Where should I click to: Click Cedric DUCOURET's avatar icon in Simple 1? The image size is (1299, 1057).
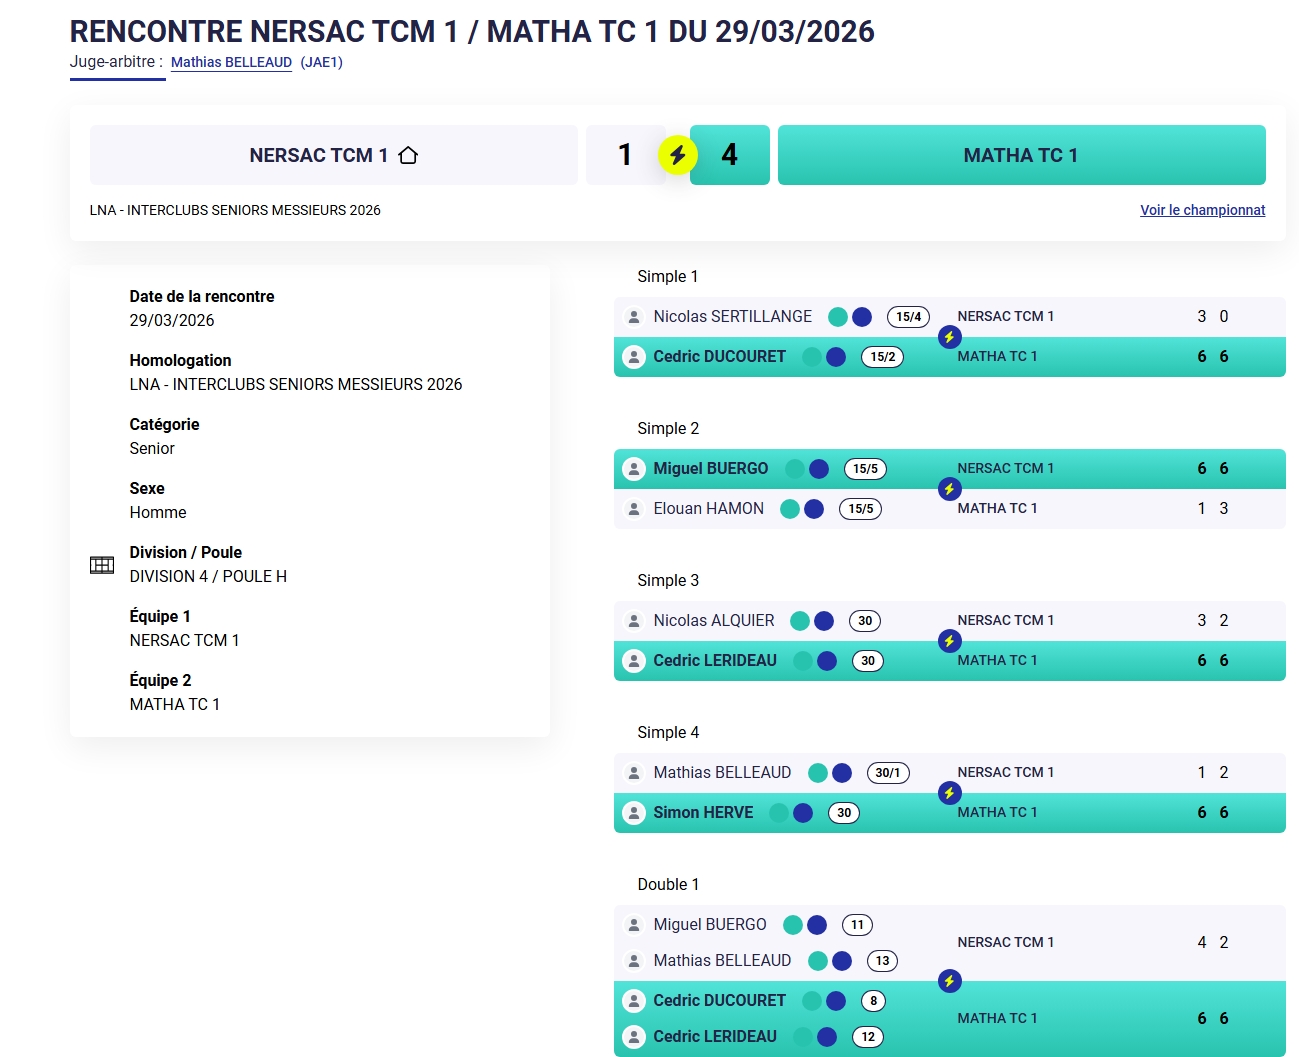tap(634, 357)
